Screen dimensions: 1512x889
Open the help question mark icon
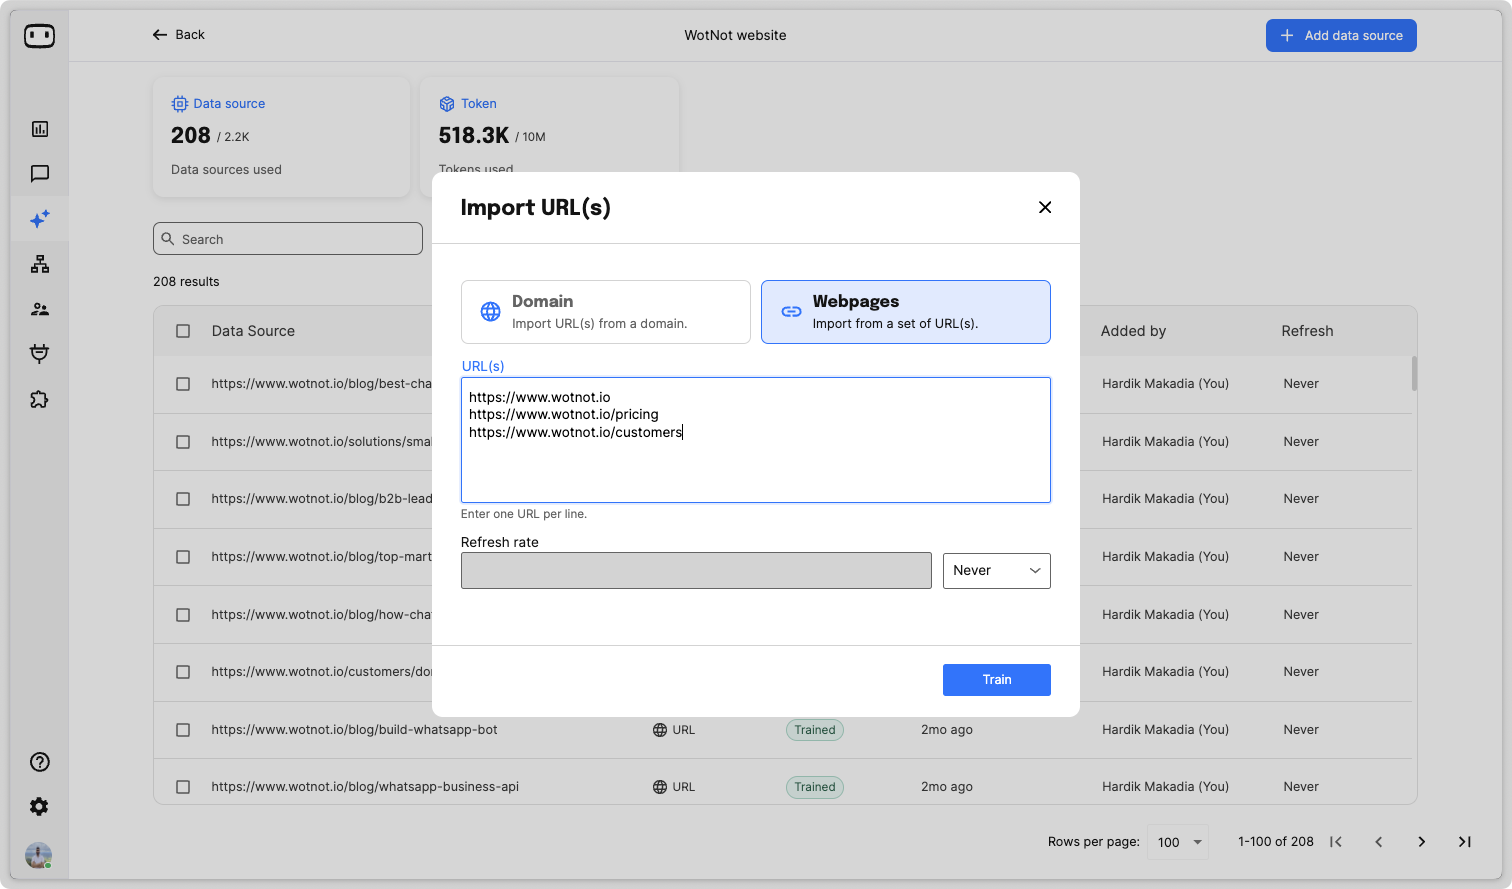click(x=40, y=762)
